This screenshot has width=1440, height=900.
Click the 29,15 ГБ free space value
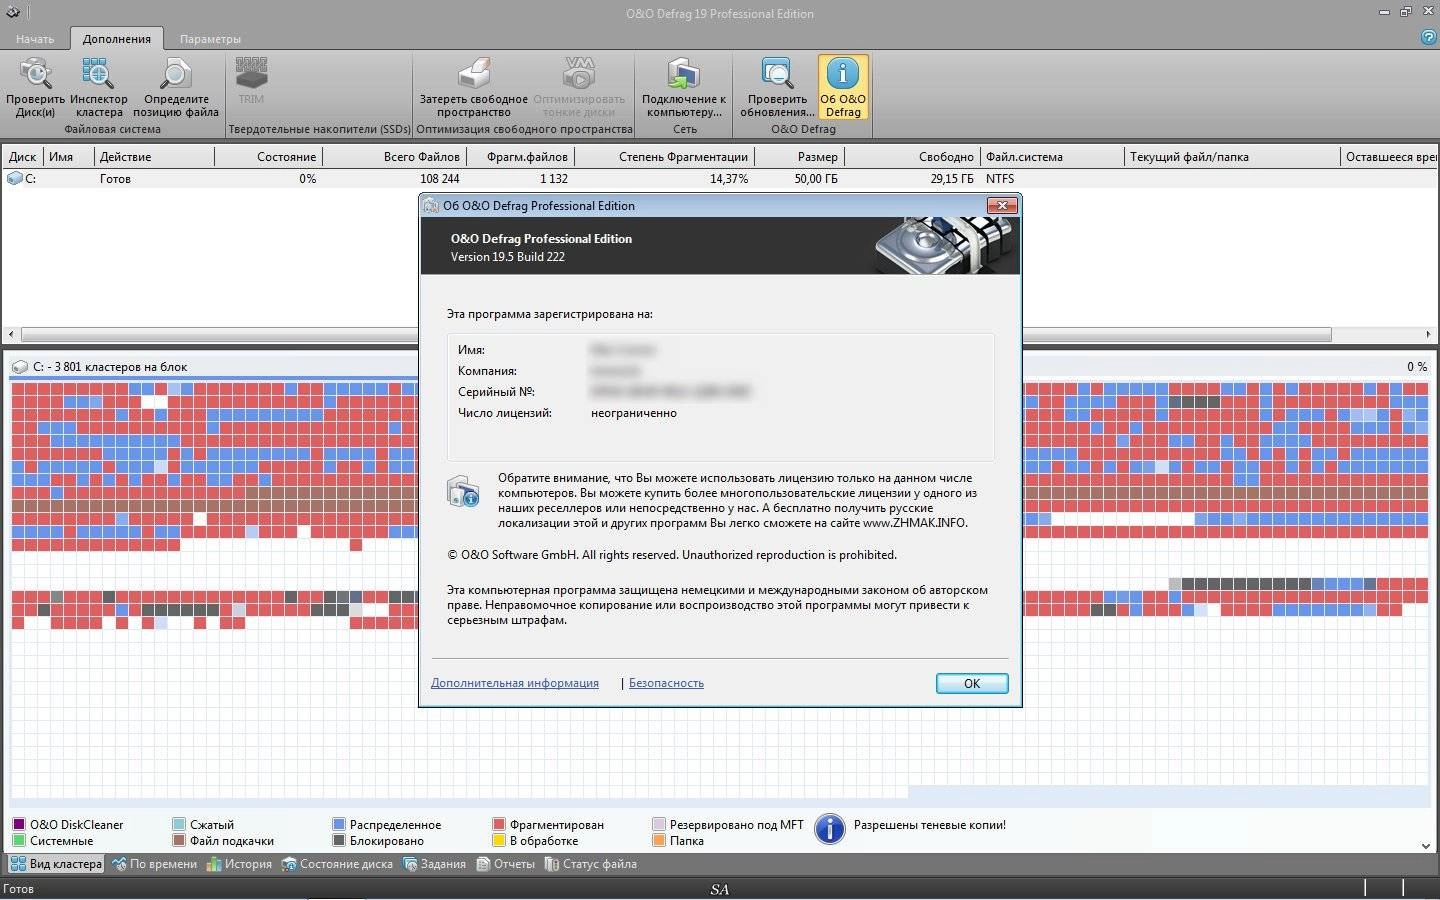pos(952,179)
